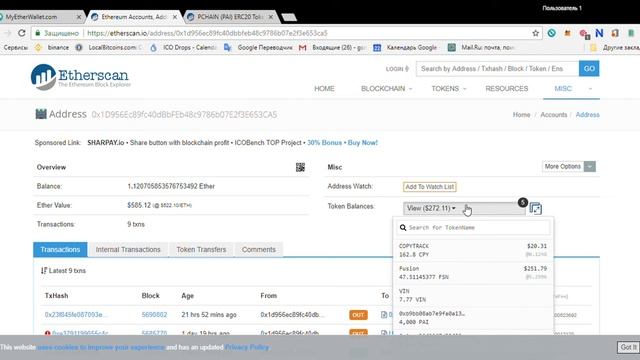Open a new browser tab
The width and height of the screenshot is (640, 360).
(x=289, y=17)
